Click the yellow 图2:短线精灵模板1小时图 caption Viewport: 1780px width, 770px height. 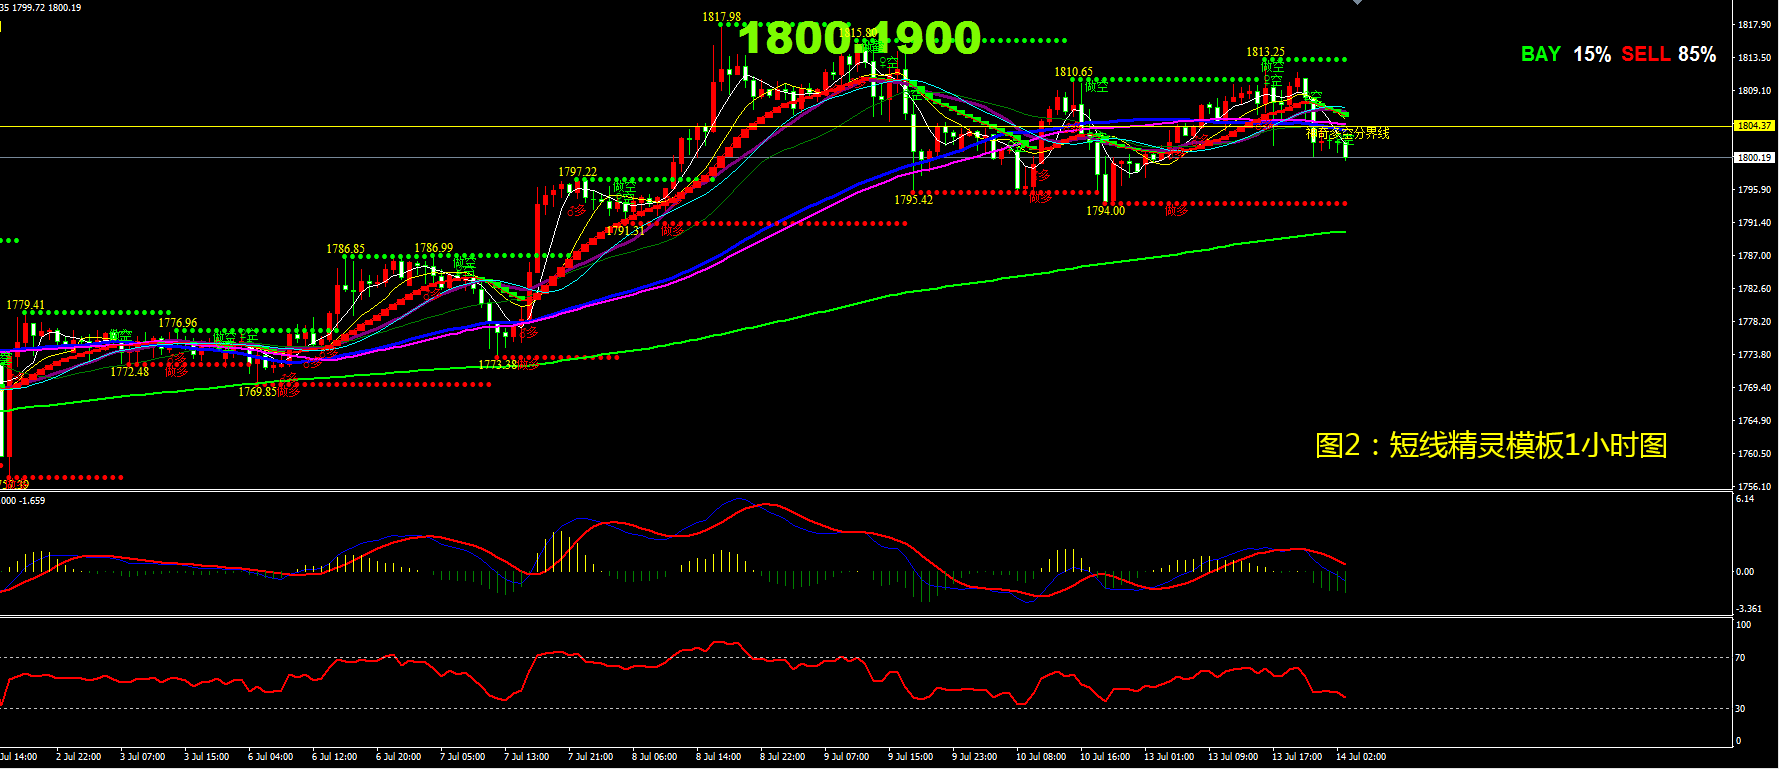[x=1491, y=445]
